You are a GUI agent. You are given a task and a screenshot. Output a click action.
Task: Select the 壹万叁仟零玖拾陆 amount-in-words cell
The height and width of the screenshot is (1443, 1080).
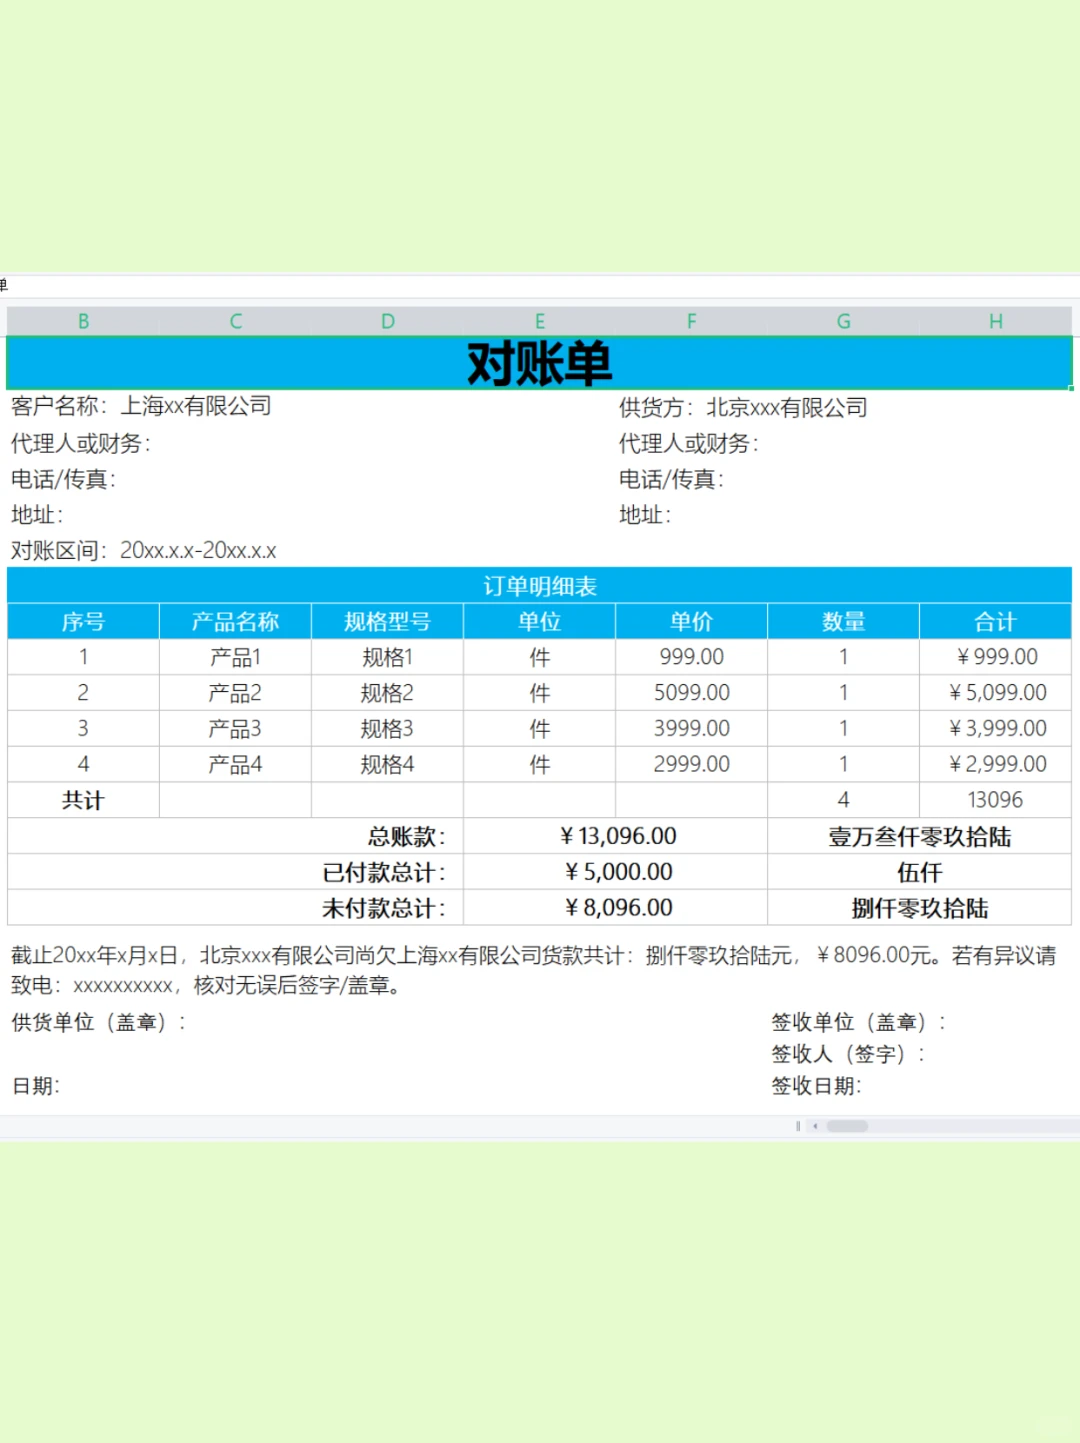coord(918,838)
